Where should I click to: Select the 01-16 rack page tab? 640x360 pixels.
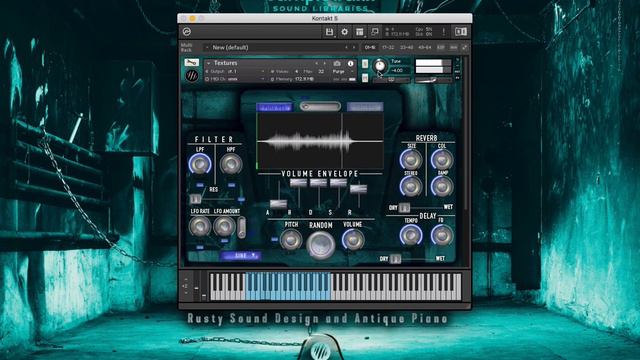tap(370, 47)
